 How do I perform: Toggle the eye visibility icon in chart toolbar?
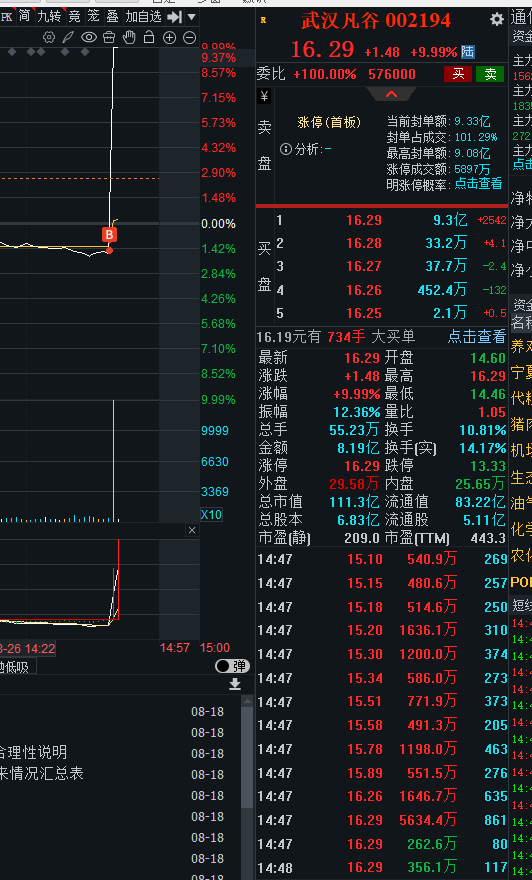[89, 38]
